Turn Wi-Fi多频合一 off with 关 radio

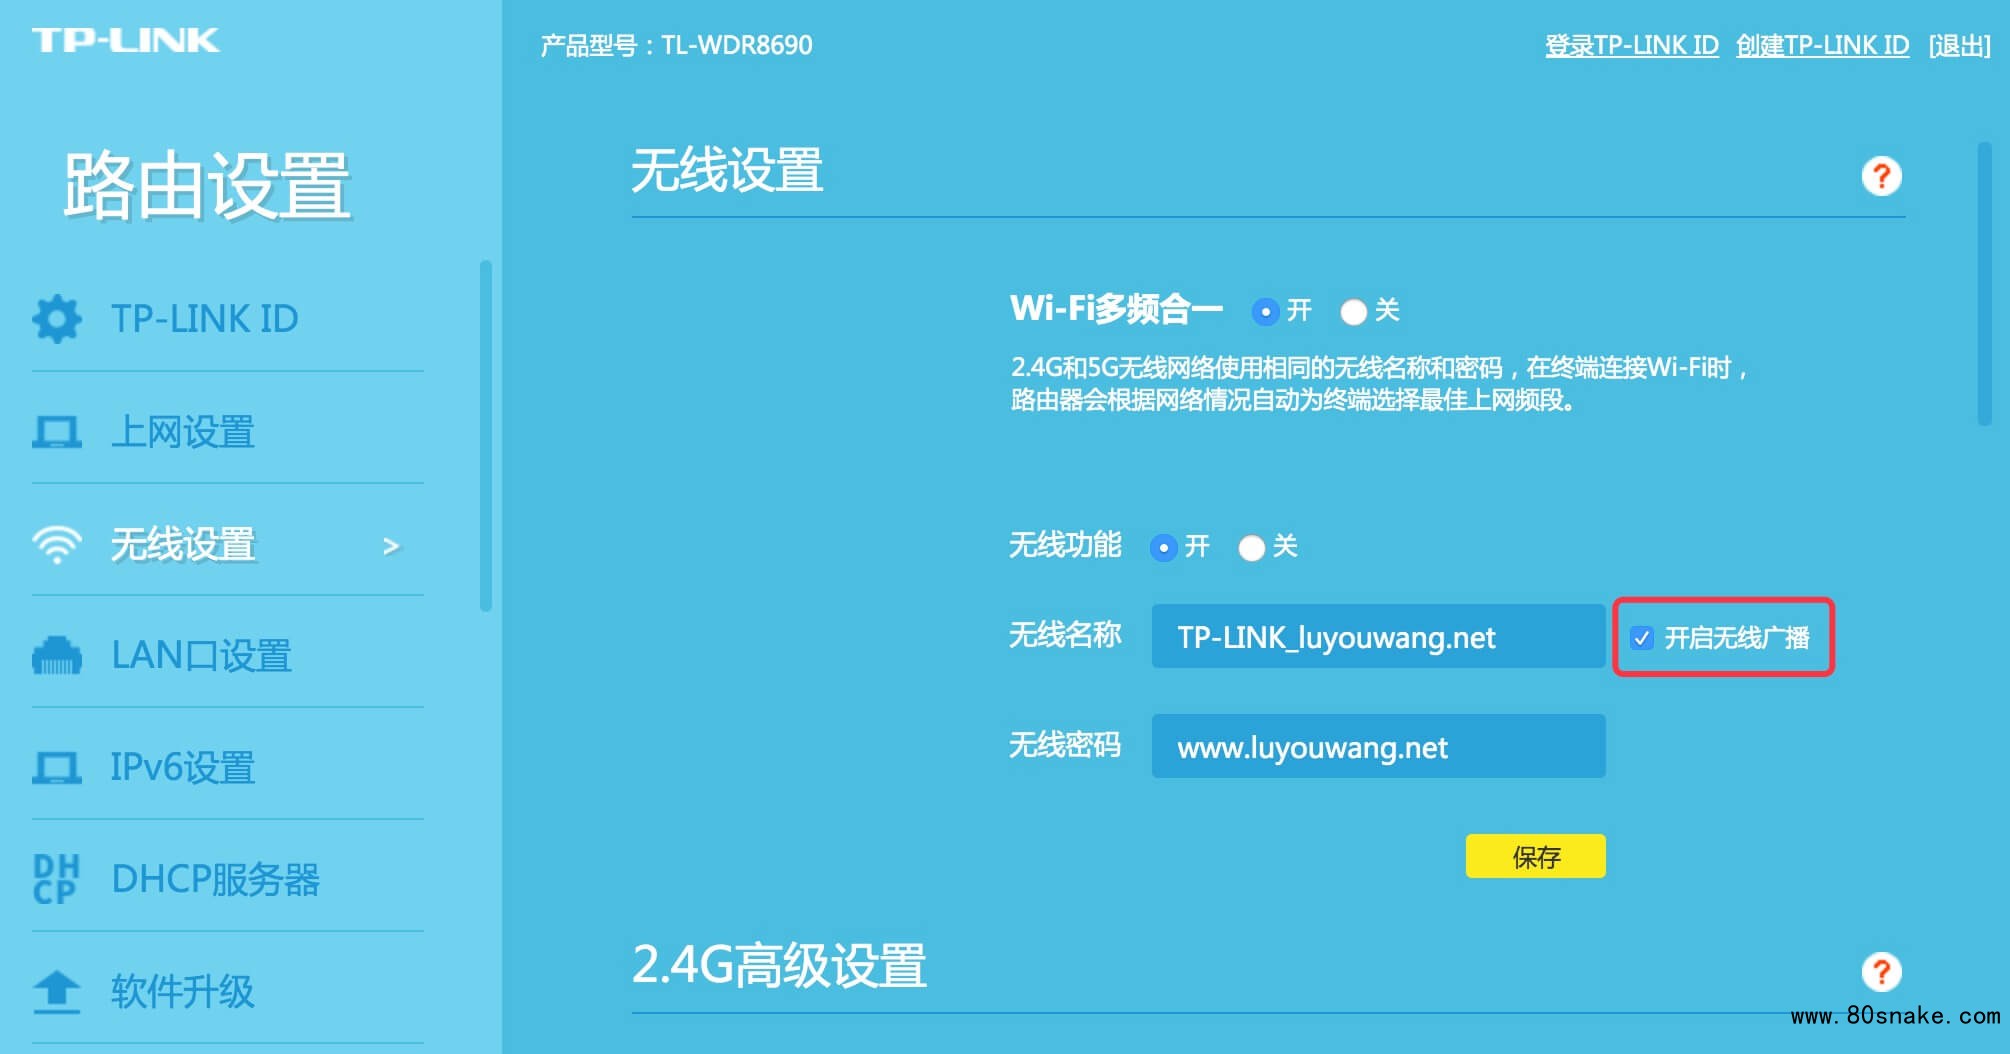click(x=1353, y=312)
